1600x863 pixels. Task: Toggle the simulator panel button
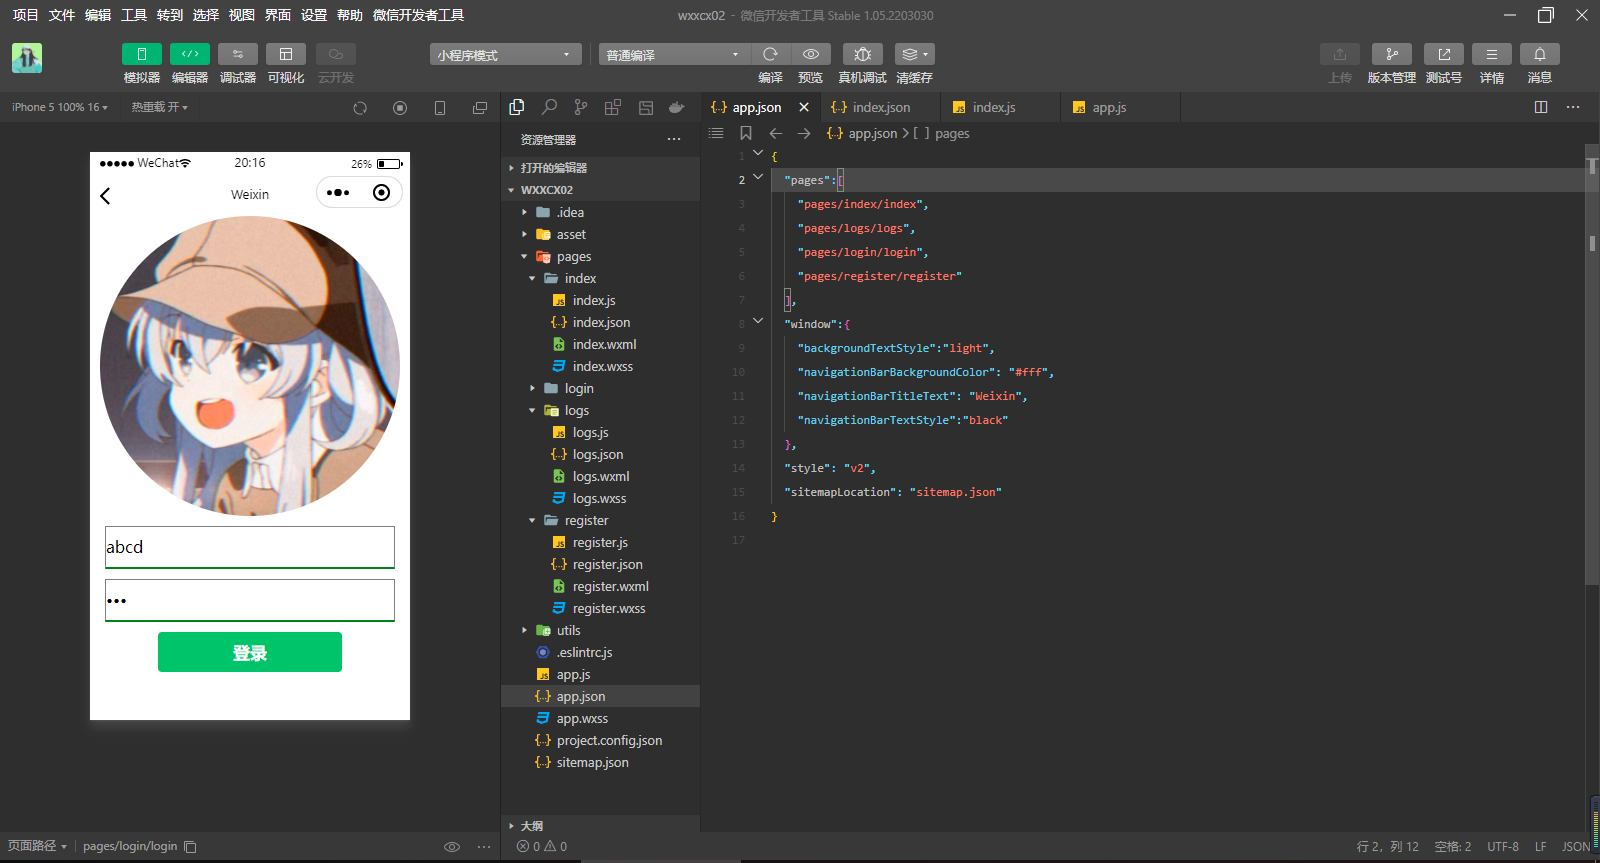tap(141, 54)
